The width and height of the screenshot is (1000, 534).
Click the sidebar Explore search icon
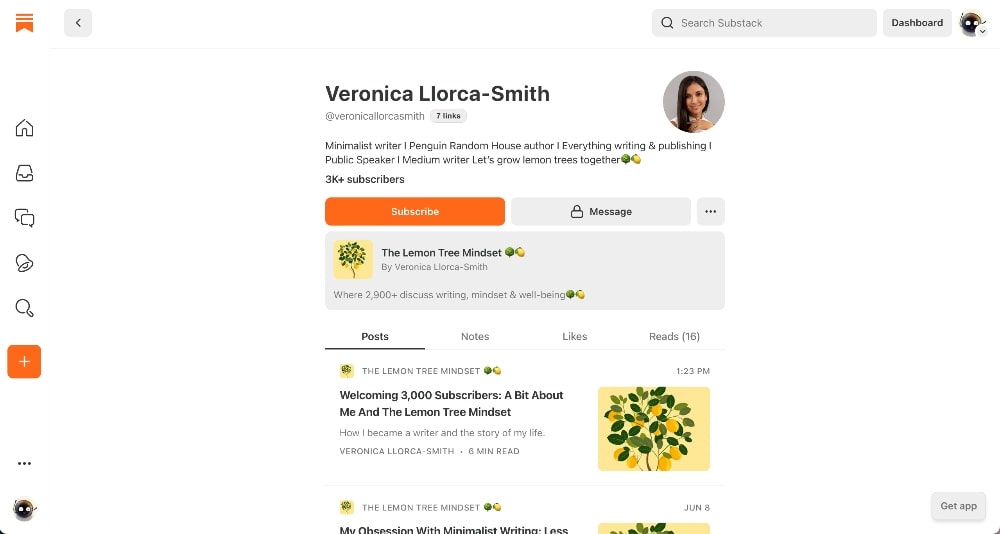click(x=25, y=308)
